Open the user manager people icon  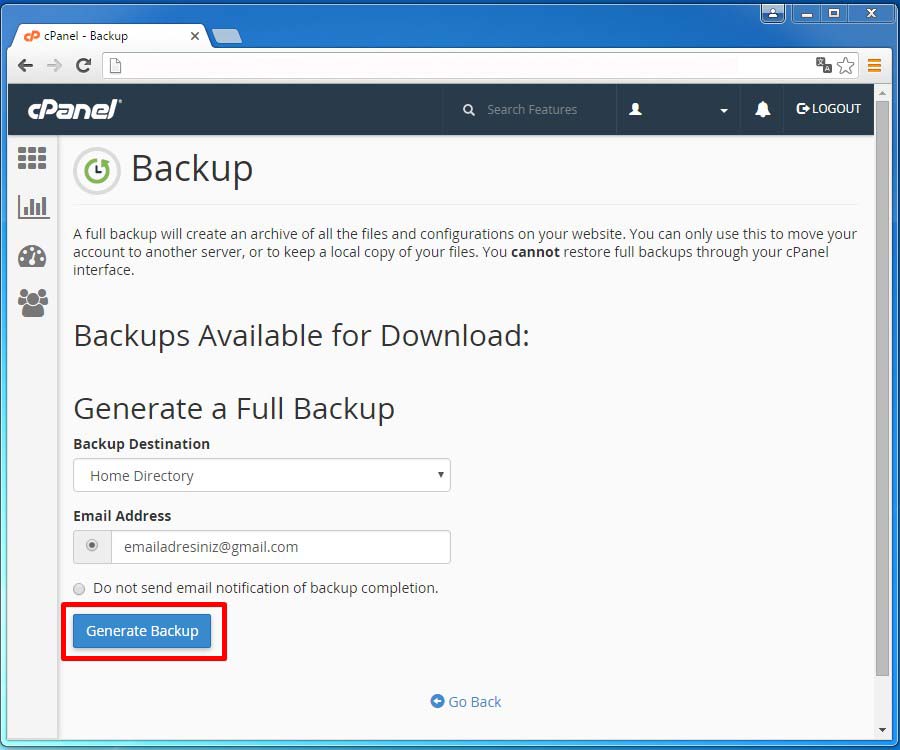(x=32, y=302)
